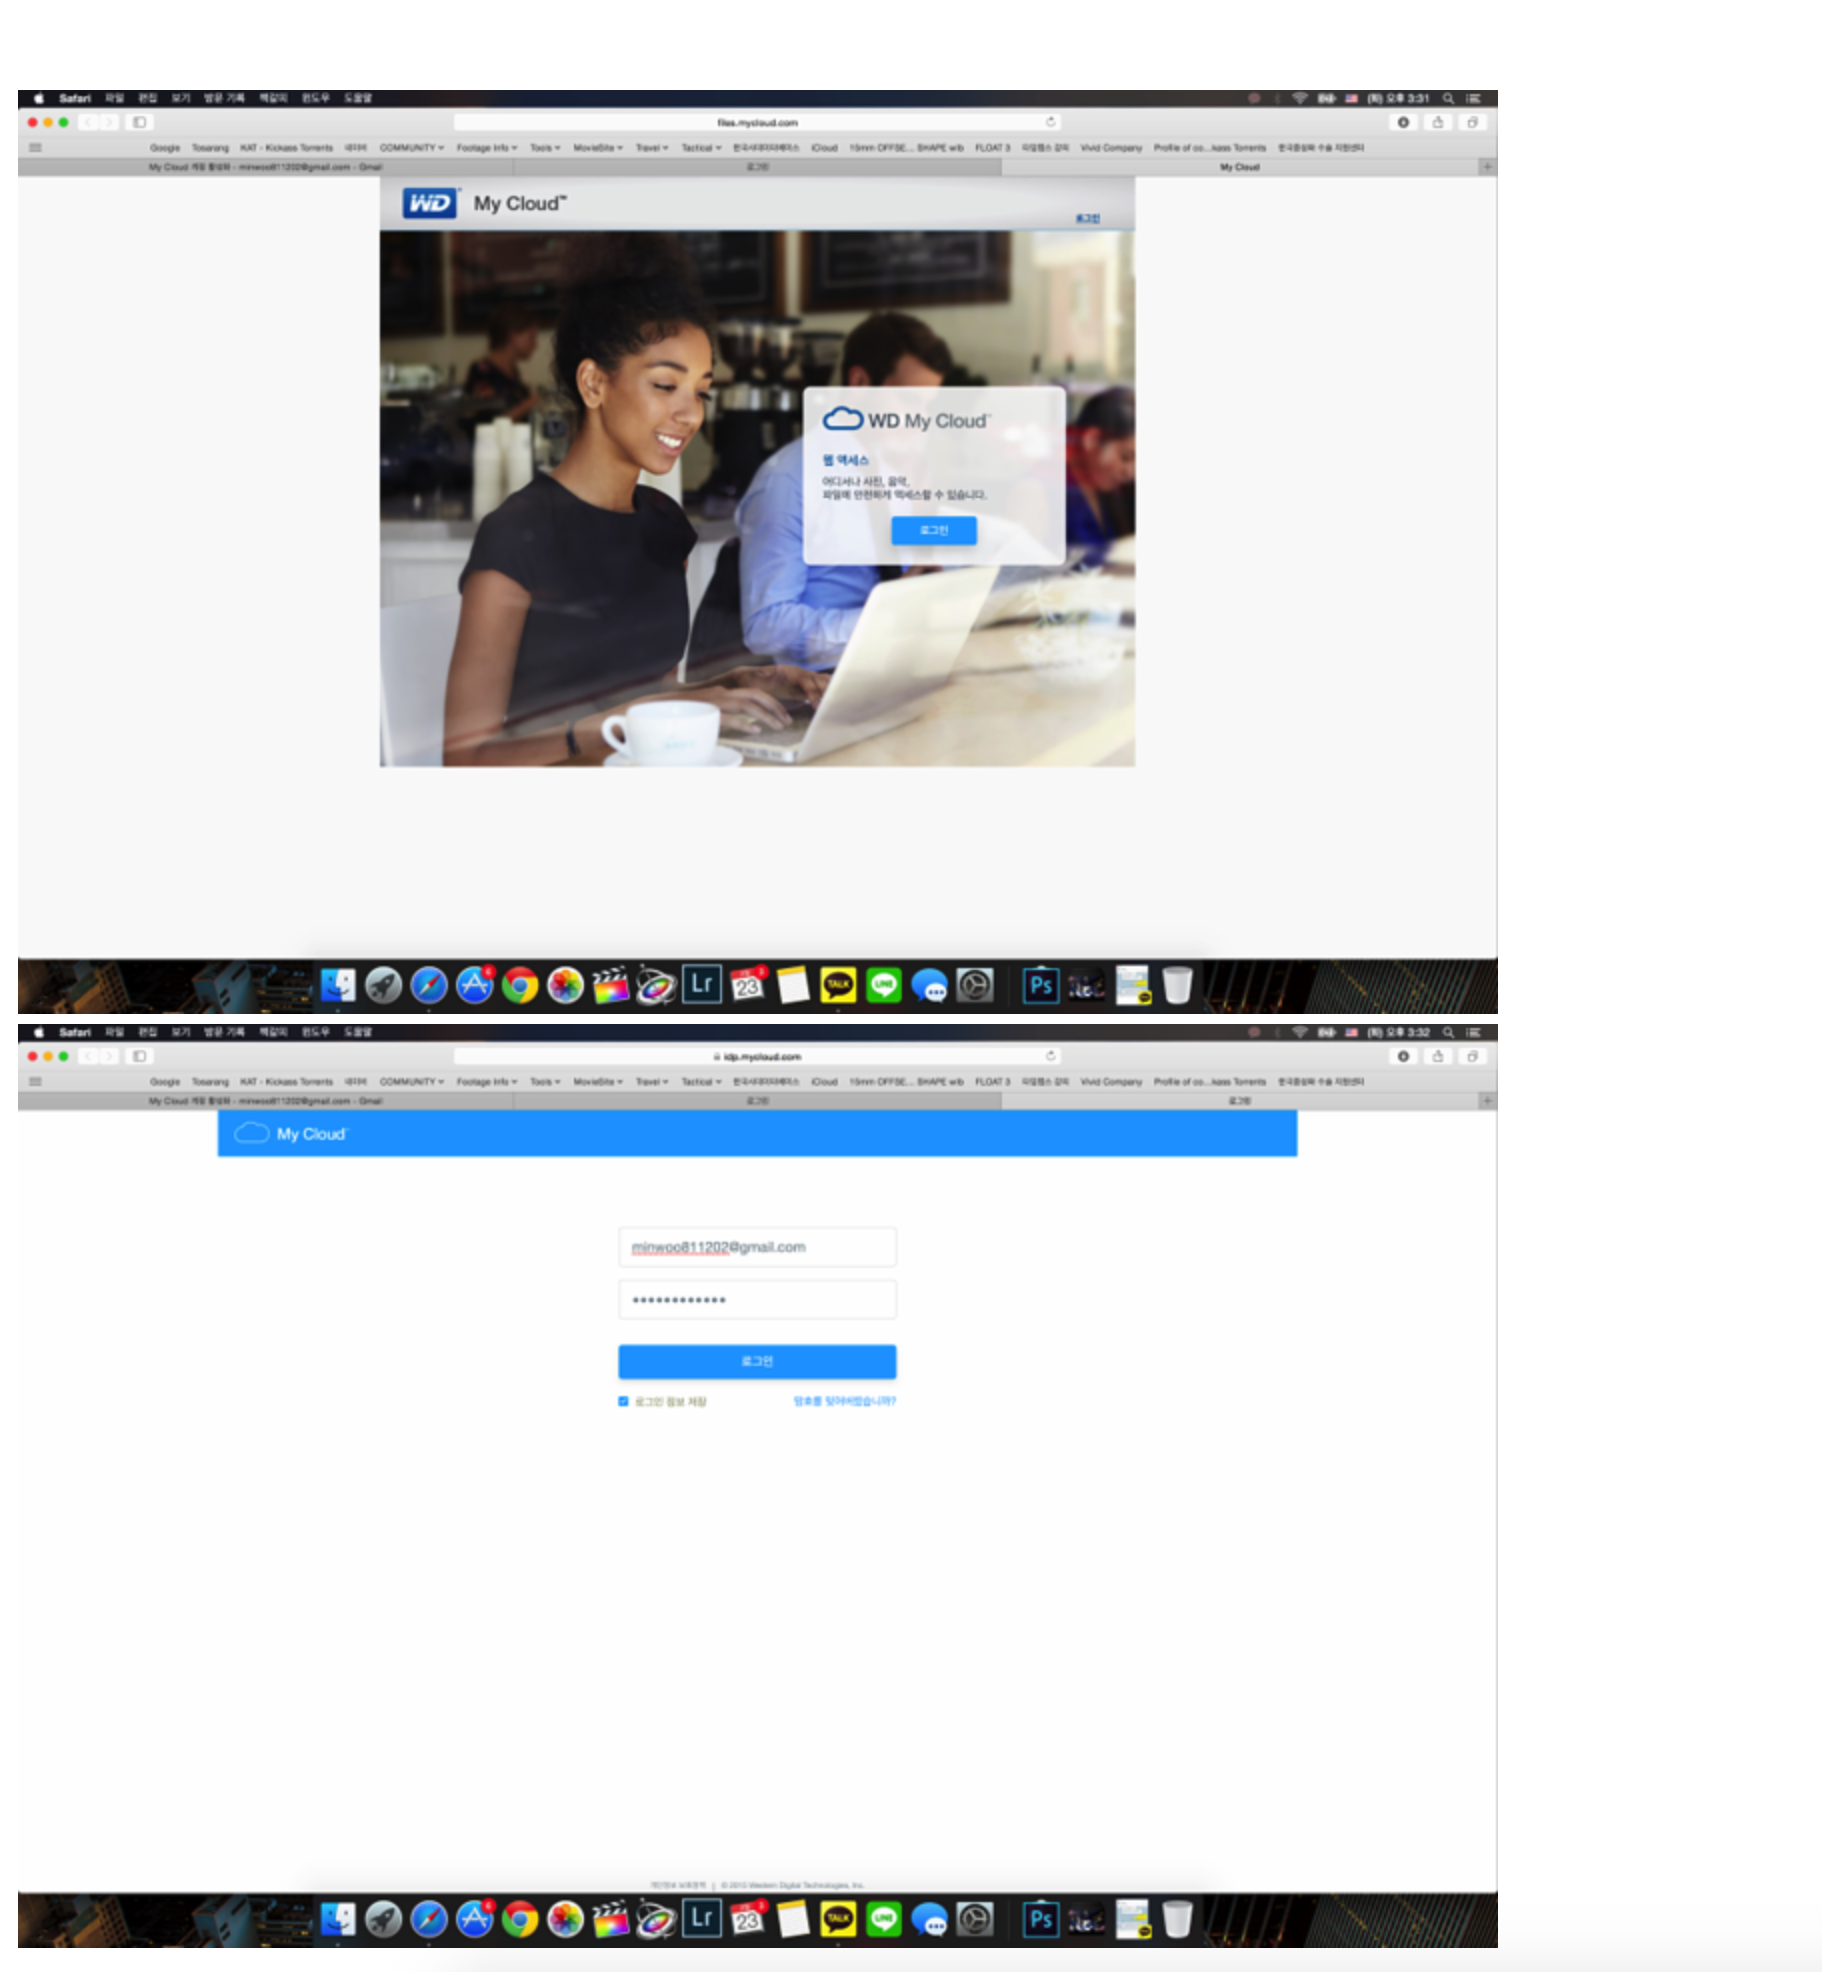
Task: Reload the idp.mycloud.com page
Action: (1051, 1056)
